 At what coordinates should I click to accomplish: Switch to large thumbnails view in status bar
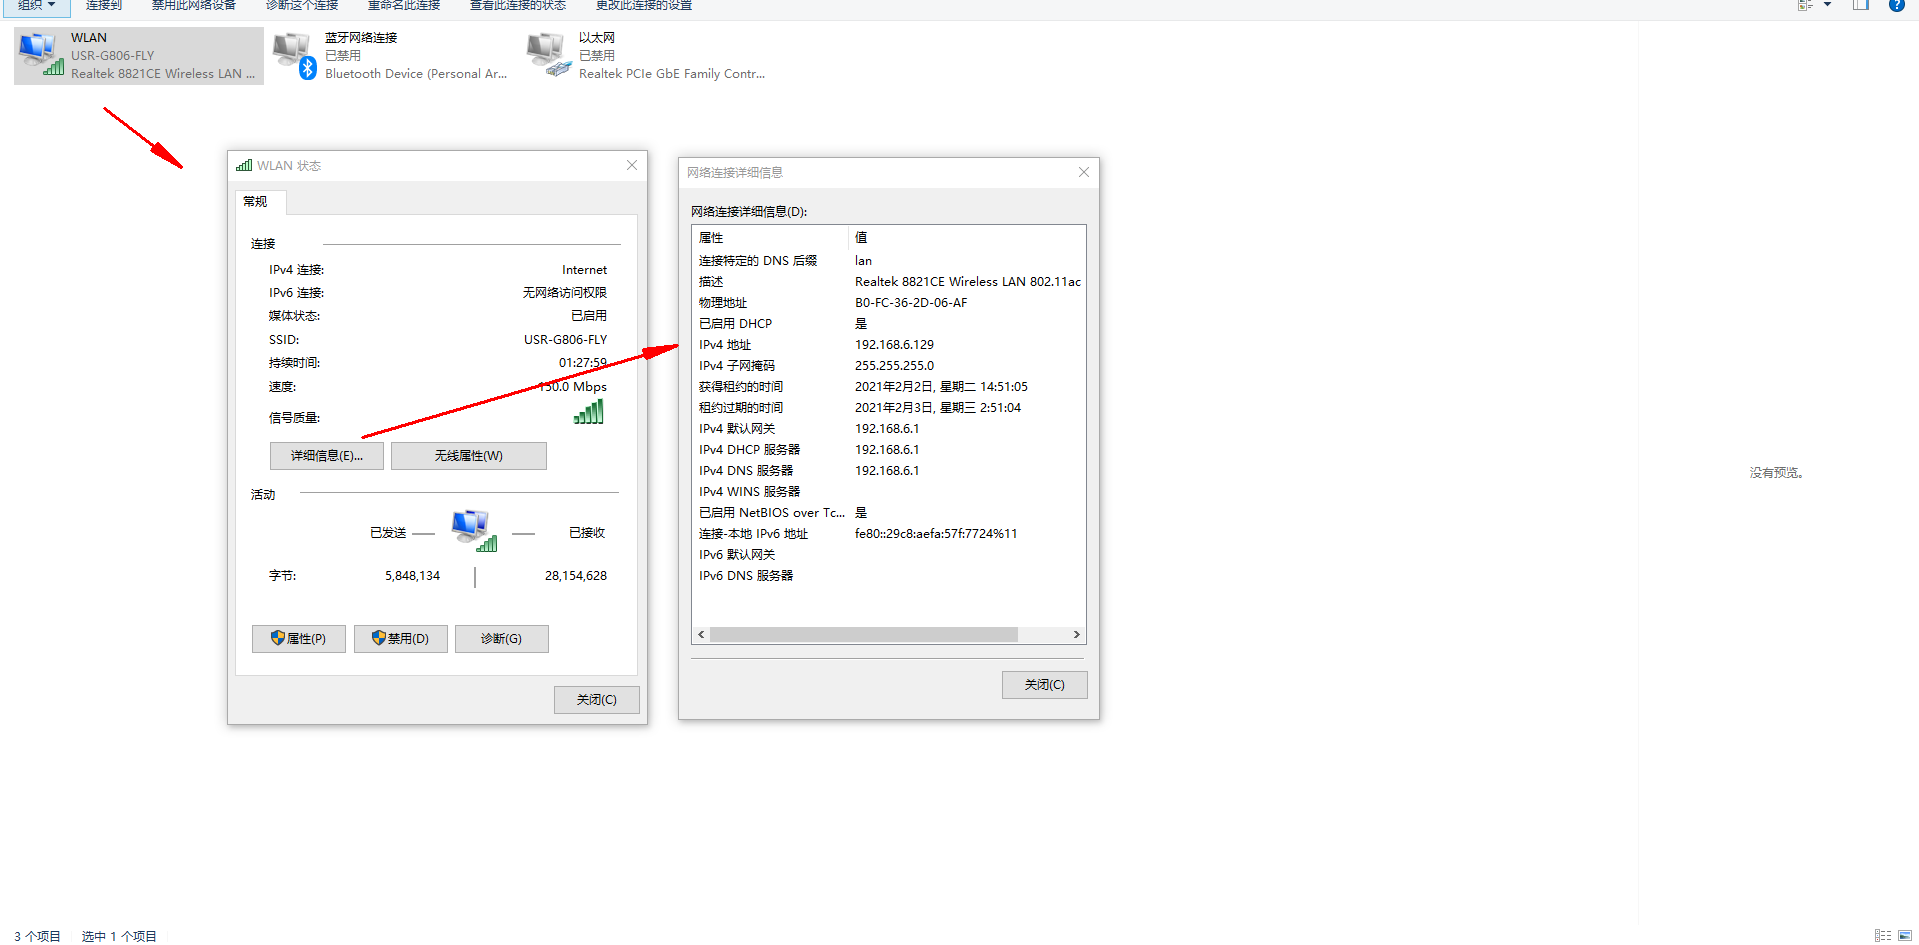[1905, 935]
